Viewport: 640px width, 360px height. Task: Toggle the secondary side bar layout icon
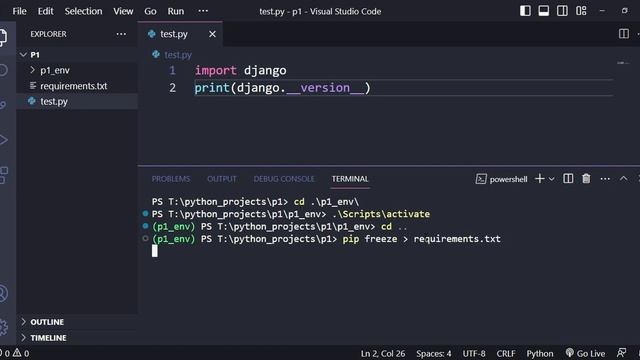point(562,11)
